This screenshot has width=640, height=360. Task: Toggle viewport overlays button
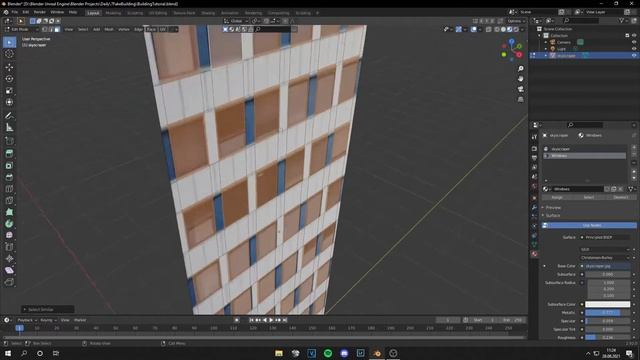click(x=473, y=29)
